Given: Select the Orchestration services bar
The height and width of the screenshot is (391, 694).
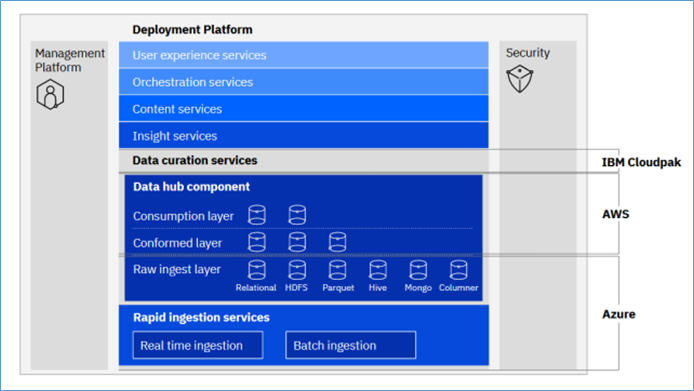Looking at the screenshot, I should pyautogui.click(x=304, y=82).
